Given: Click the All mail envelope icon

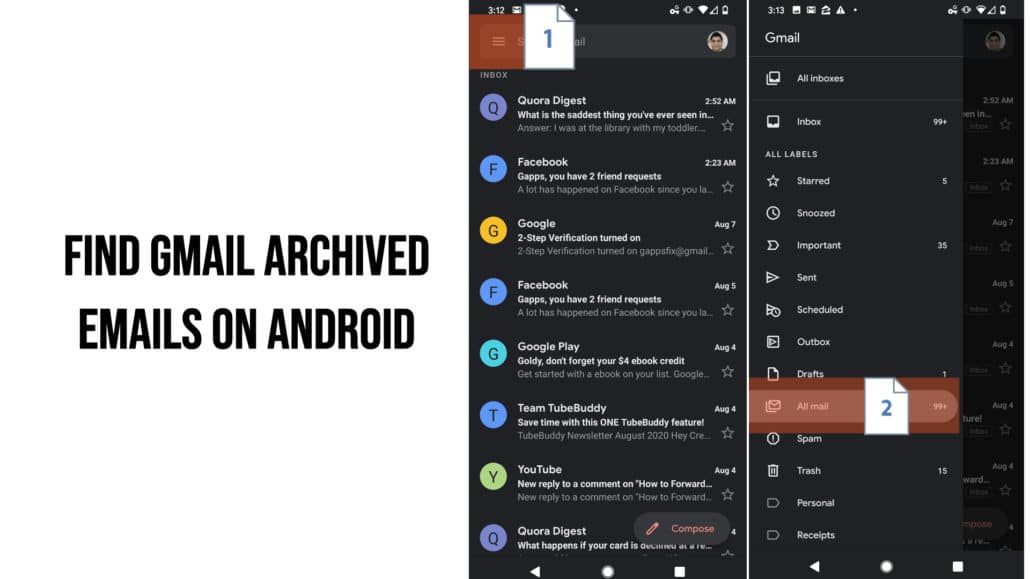Looking at the screenshot, I should (x=773, y=406).
